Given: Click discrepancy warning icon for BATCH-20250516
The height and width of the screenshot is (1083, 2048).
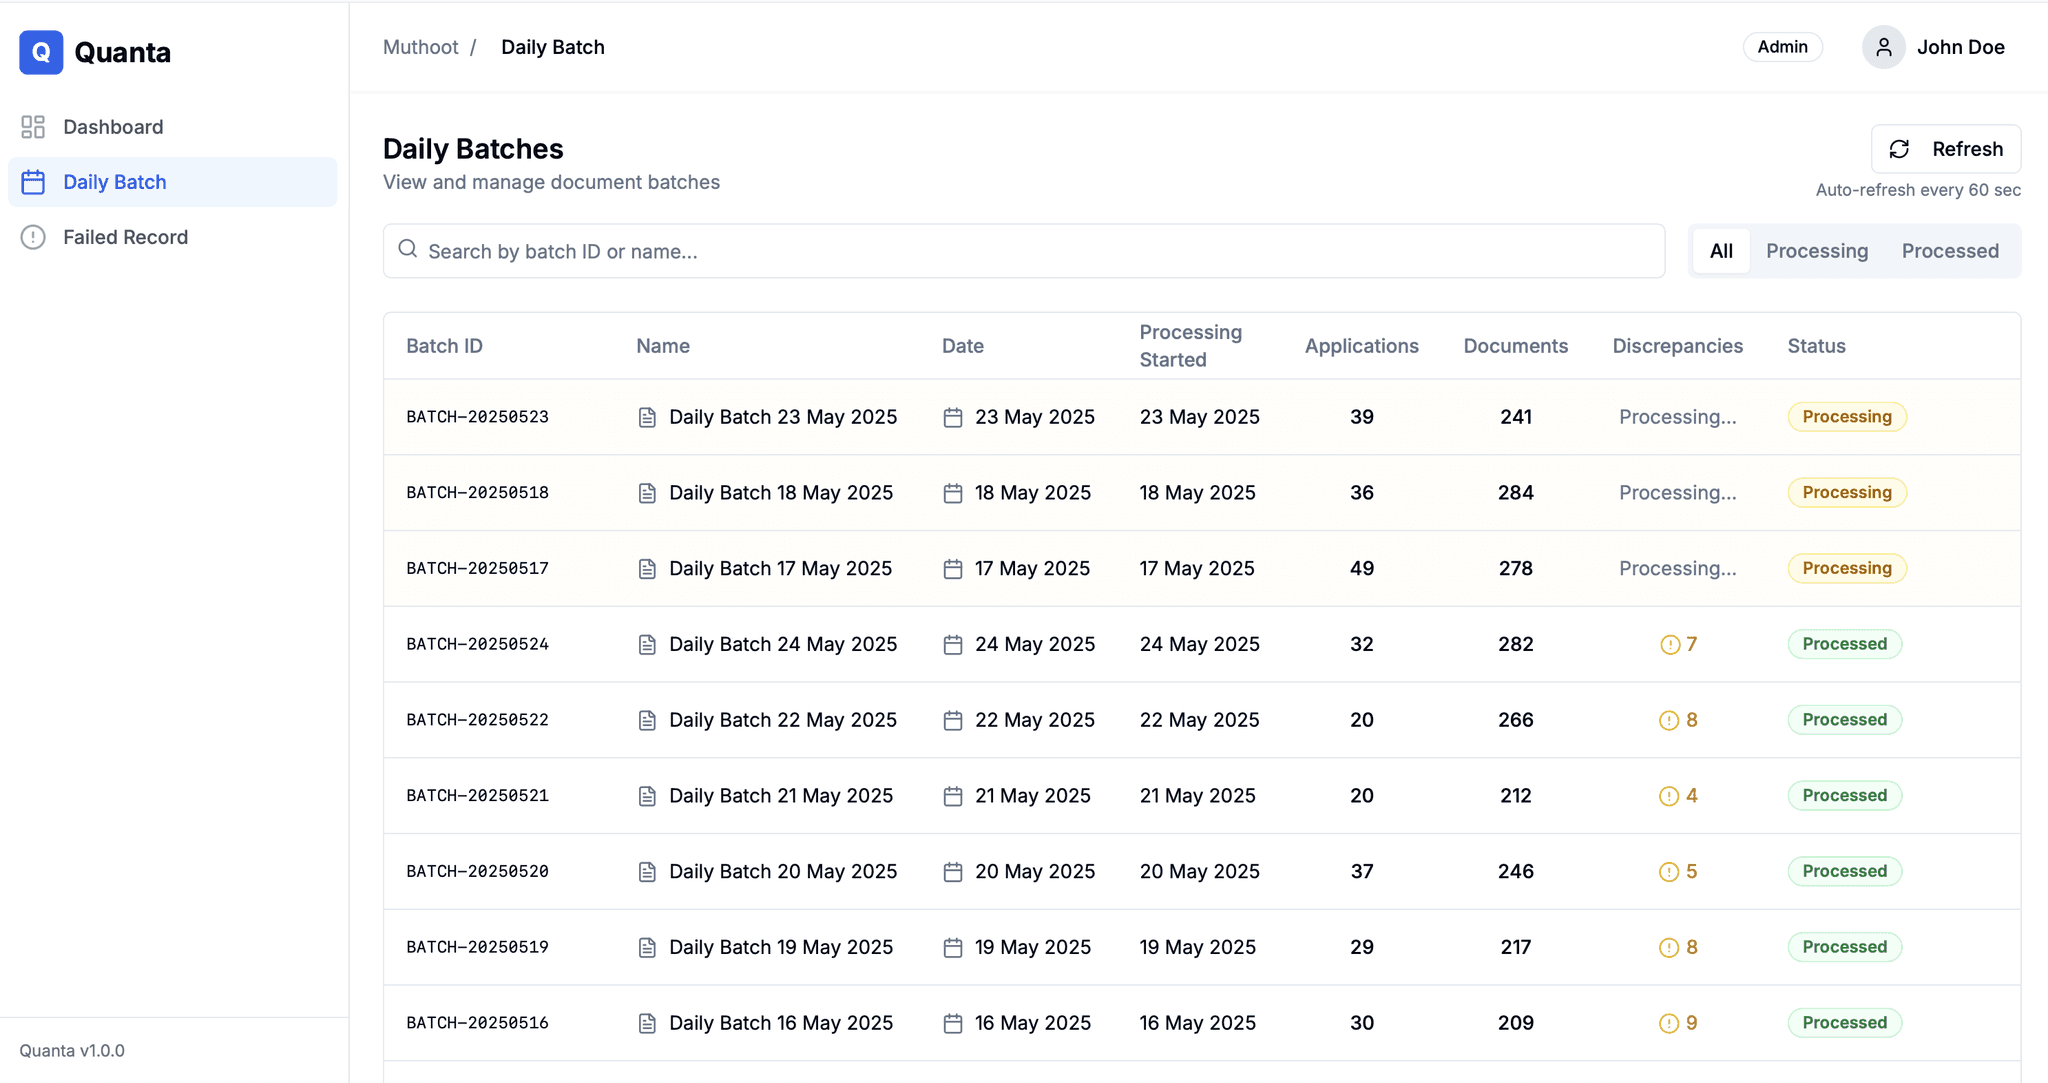Looking at the screenshot, I should point(1669,1023).
